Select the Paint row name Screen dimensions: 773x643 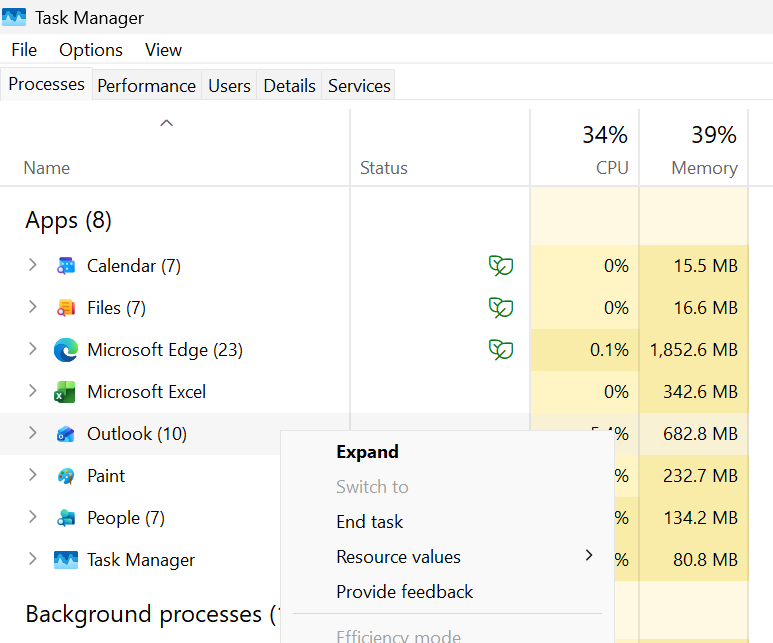[x=105, y=476]
